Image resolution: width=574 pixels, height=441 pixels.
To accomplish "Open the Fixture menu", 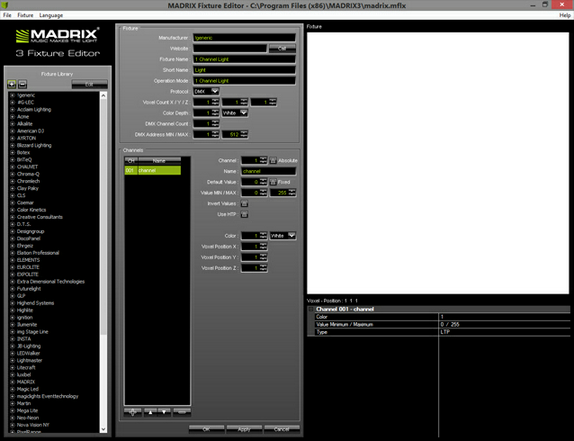I will point(25,15).
